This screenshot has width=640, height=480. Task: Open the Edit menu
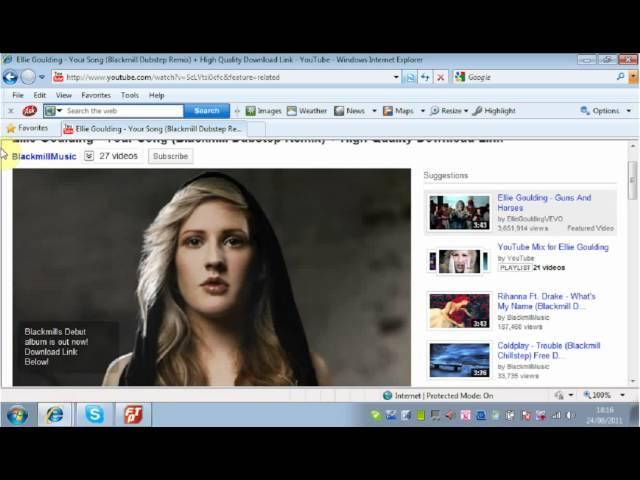(39, 95)
